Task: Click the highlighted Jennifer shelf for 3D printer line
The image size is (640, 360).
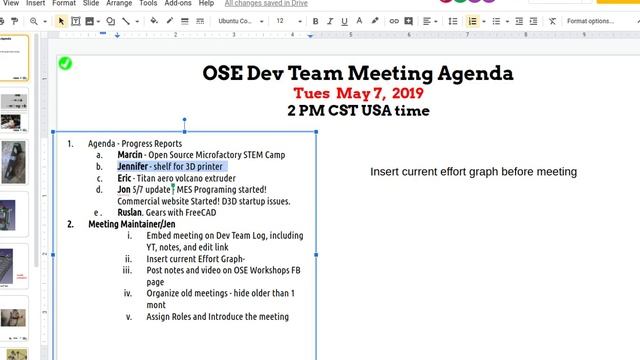Action: coord(172,167)
